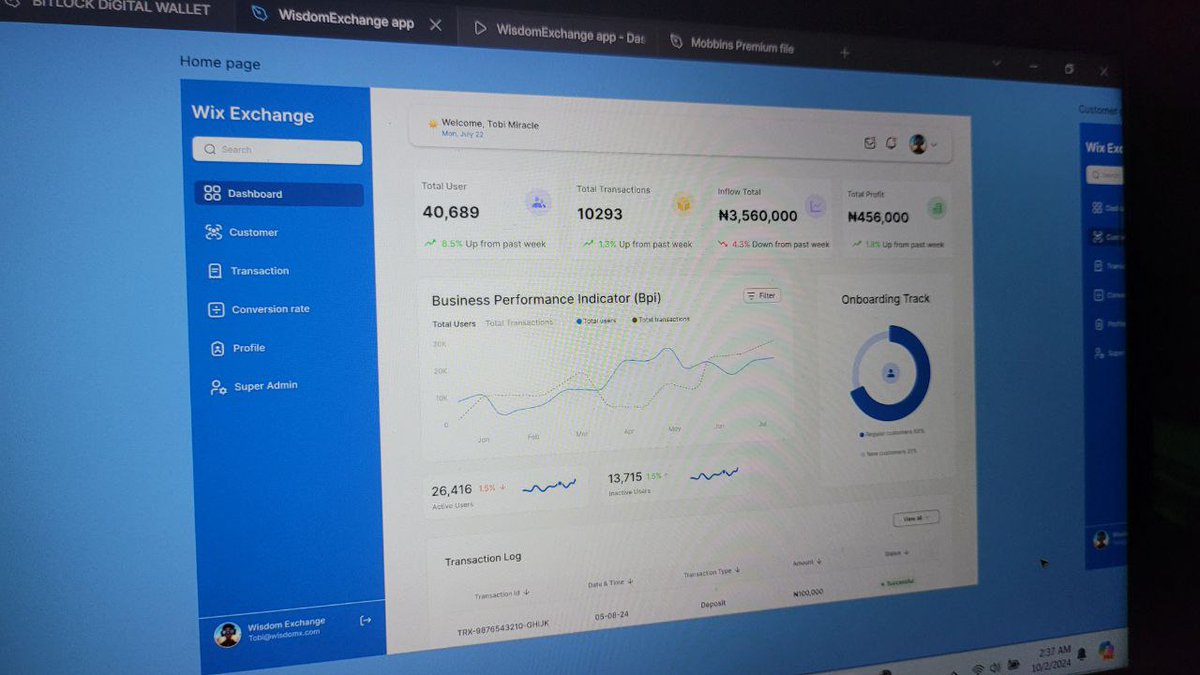The width and height of the screenshot is (1200, 675).
Task: Open the notification bell in the taskbar
Action: tap(1082, 652)
